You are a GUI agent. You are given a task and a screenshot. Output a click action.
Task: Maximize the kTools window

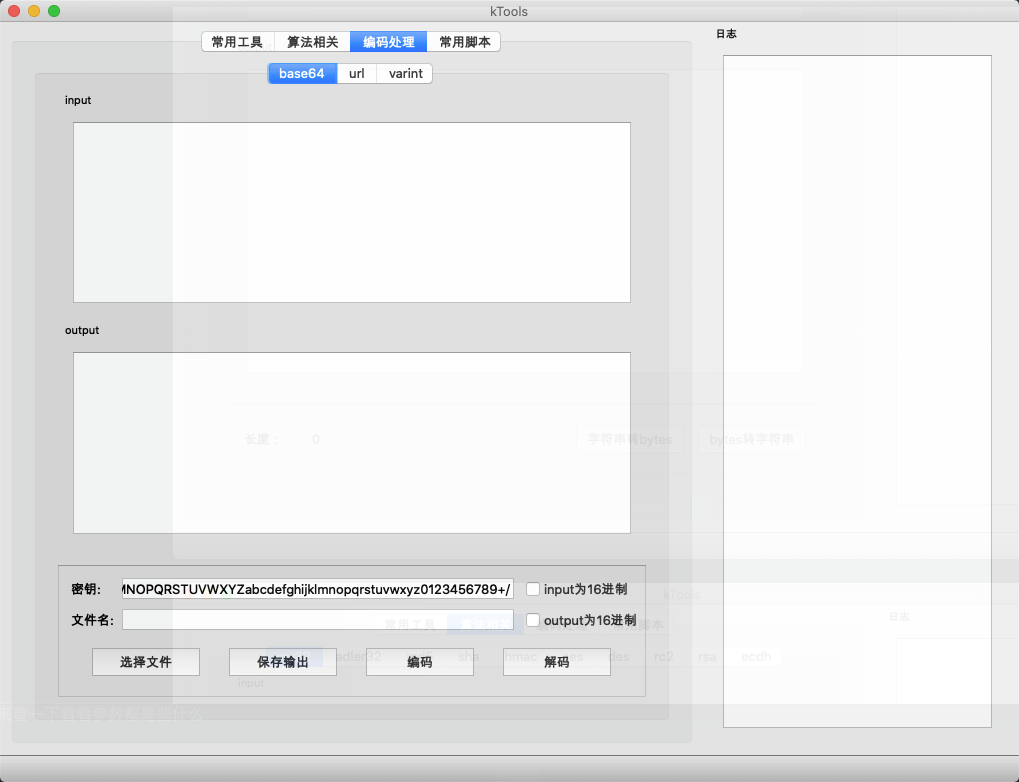point(54,11)
